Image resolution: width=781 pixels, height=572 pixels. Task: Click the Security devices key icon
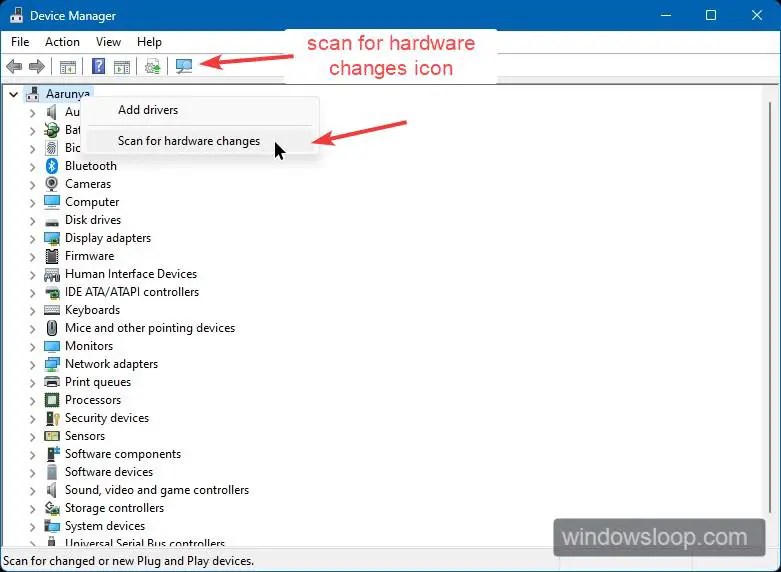pyautogui.click(x=52, y=418)
